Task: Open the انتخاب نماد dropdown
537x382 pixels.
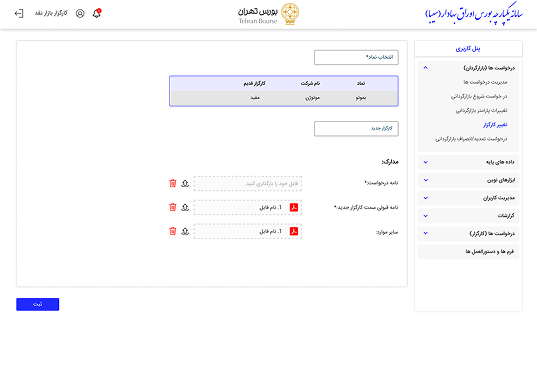Action: (x=356, y=57)
